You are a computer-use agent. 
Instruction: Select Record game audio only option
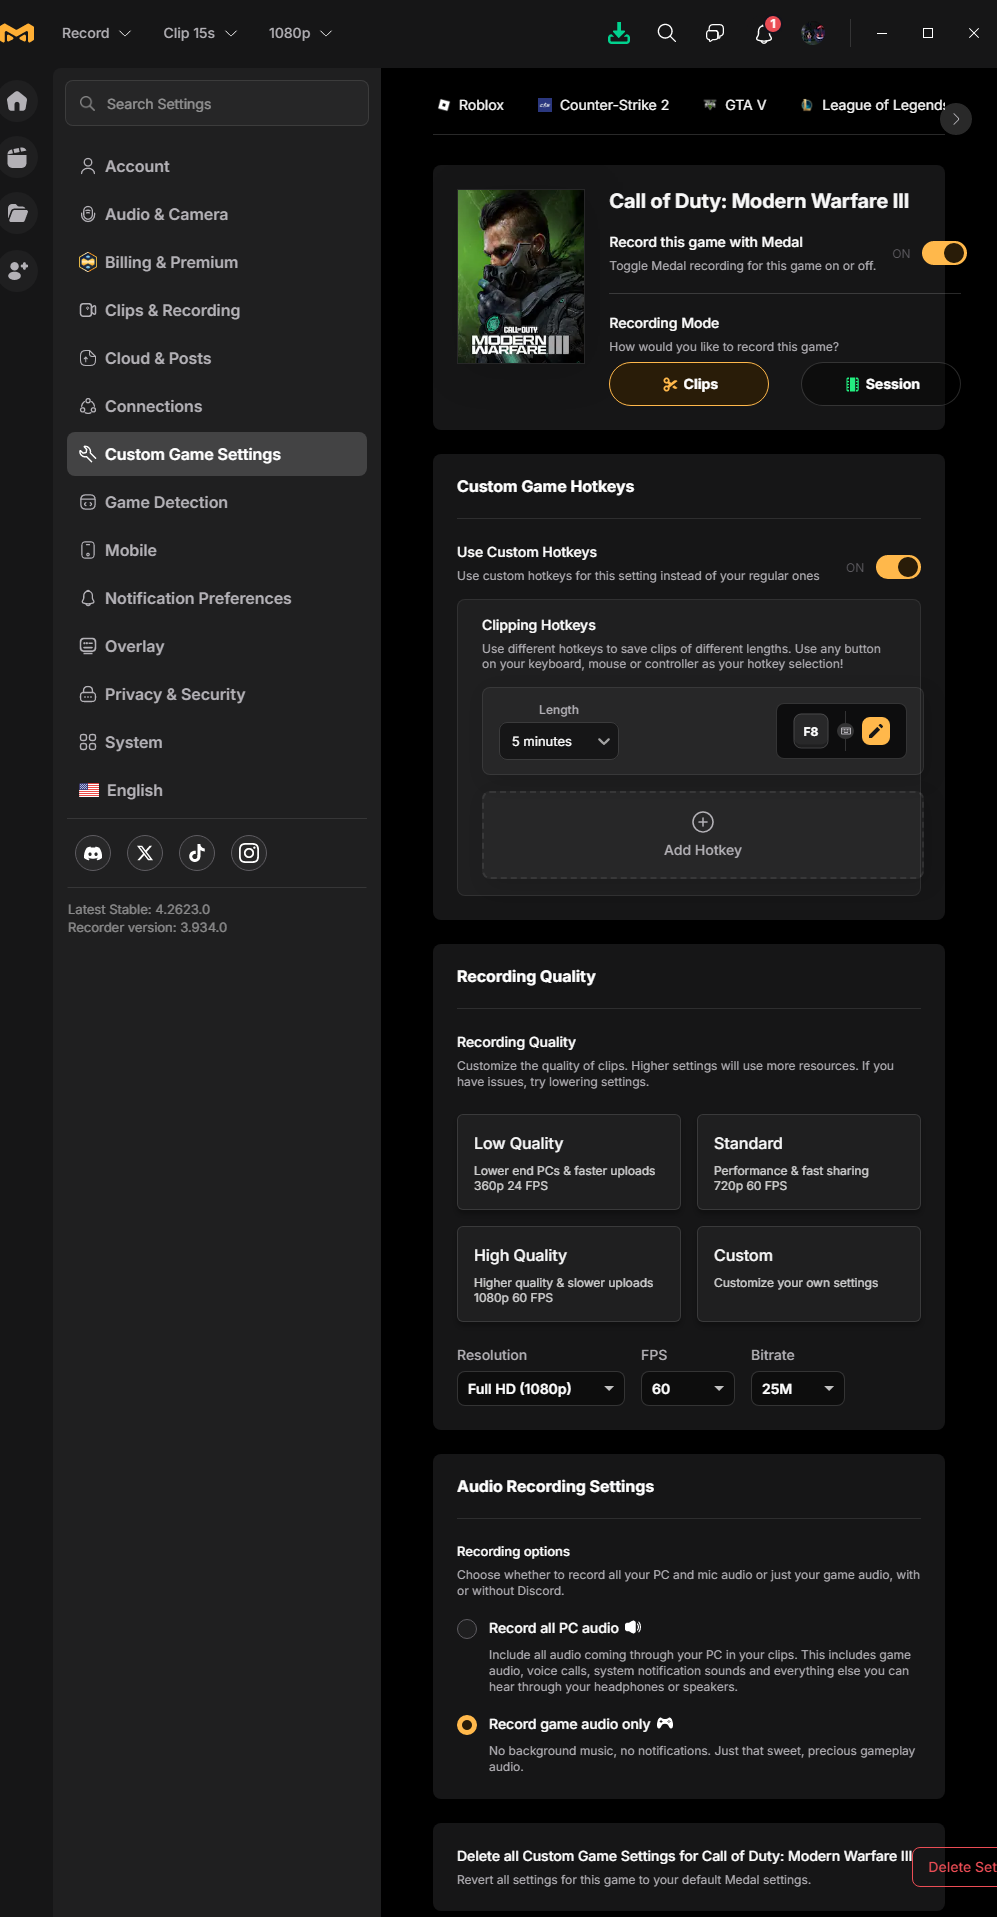coord(467,1725)
